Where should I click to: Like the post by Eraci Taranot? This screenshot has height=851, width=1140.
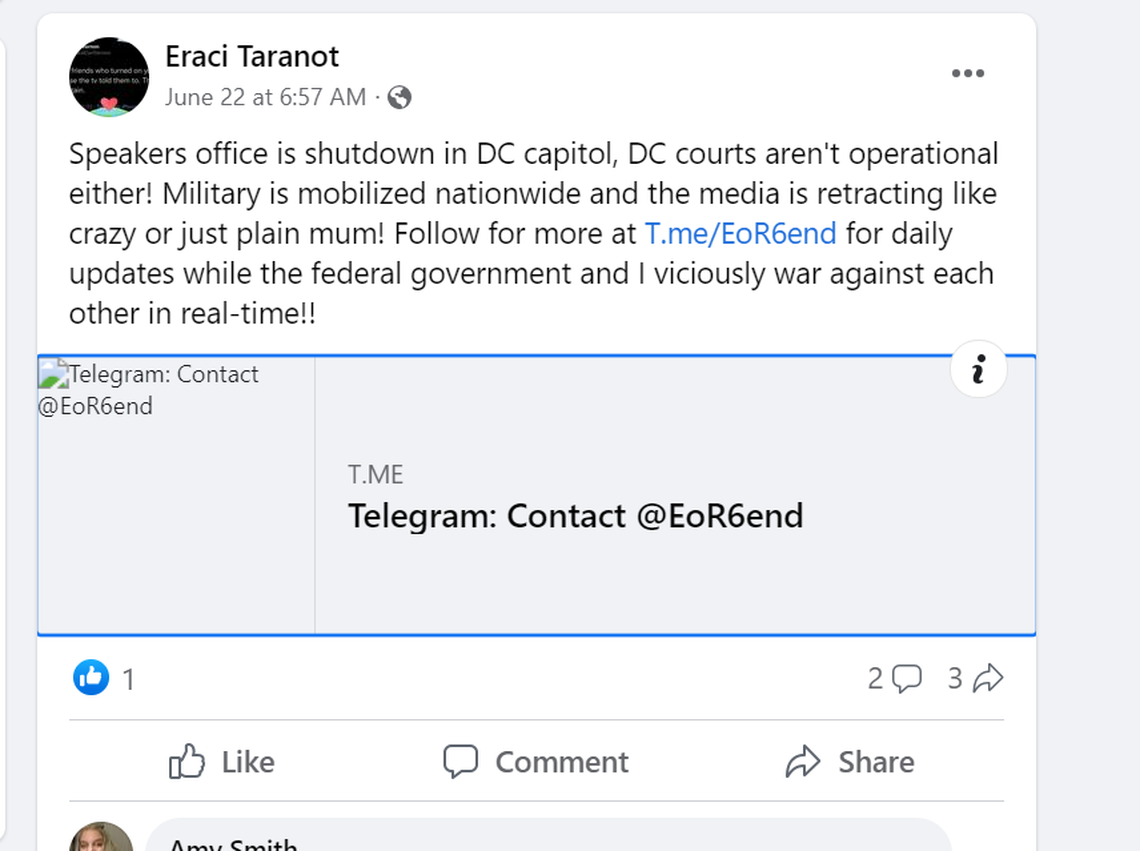222,762
